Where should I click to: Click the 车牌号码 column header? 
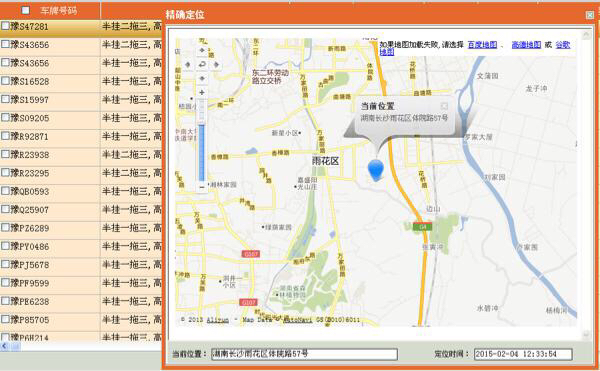(x=59, y=11)
